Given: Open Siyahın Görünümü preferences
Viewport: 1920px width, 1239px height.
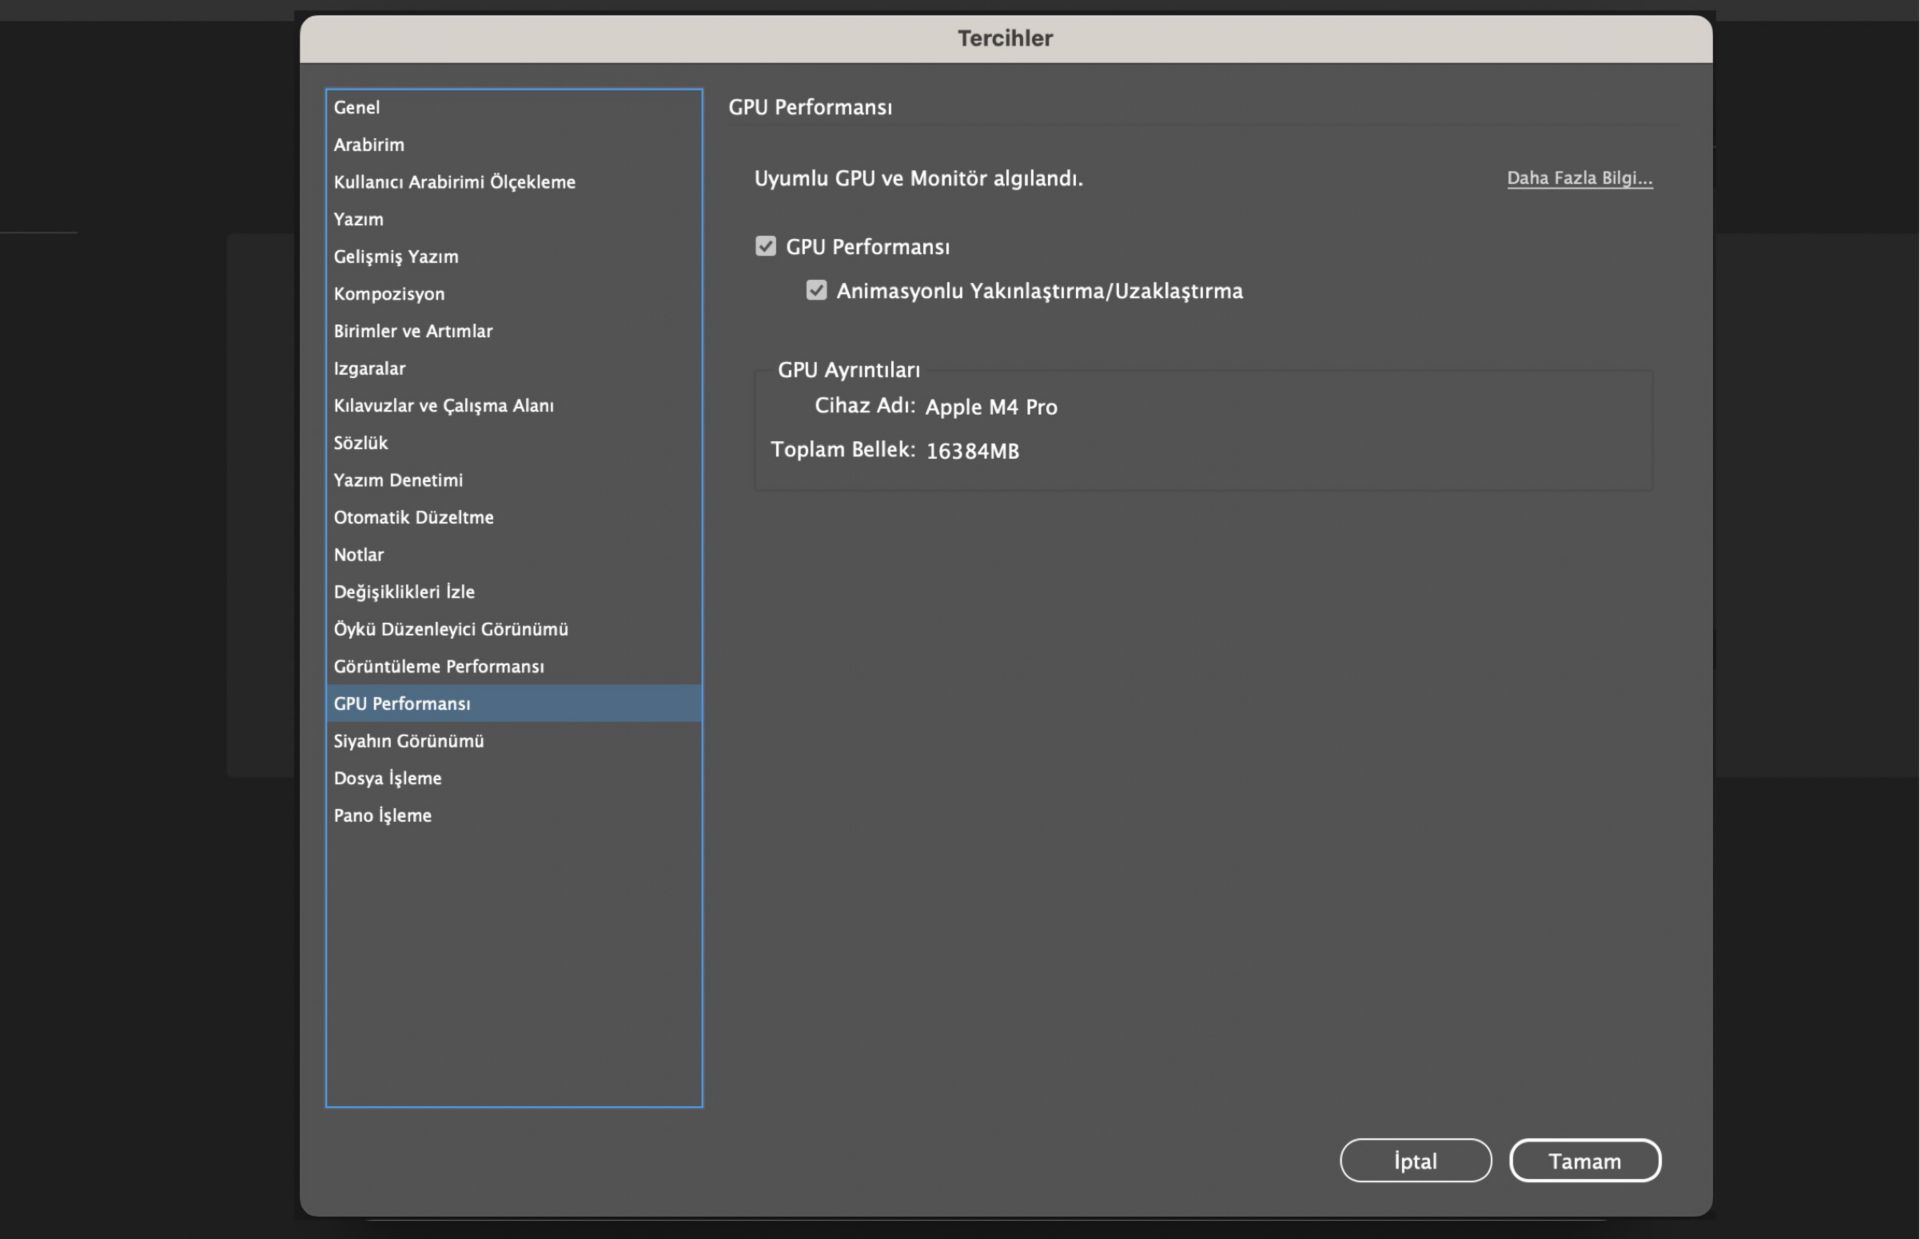Looking at the screenshot, I should pyautogui.click(x=408, y=741).
